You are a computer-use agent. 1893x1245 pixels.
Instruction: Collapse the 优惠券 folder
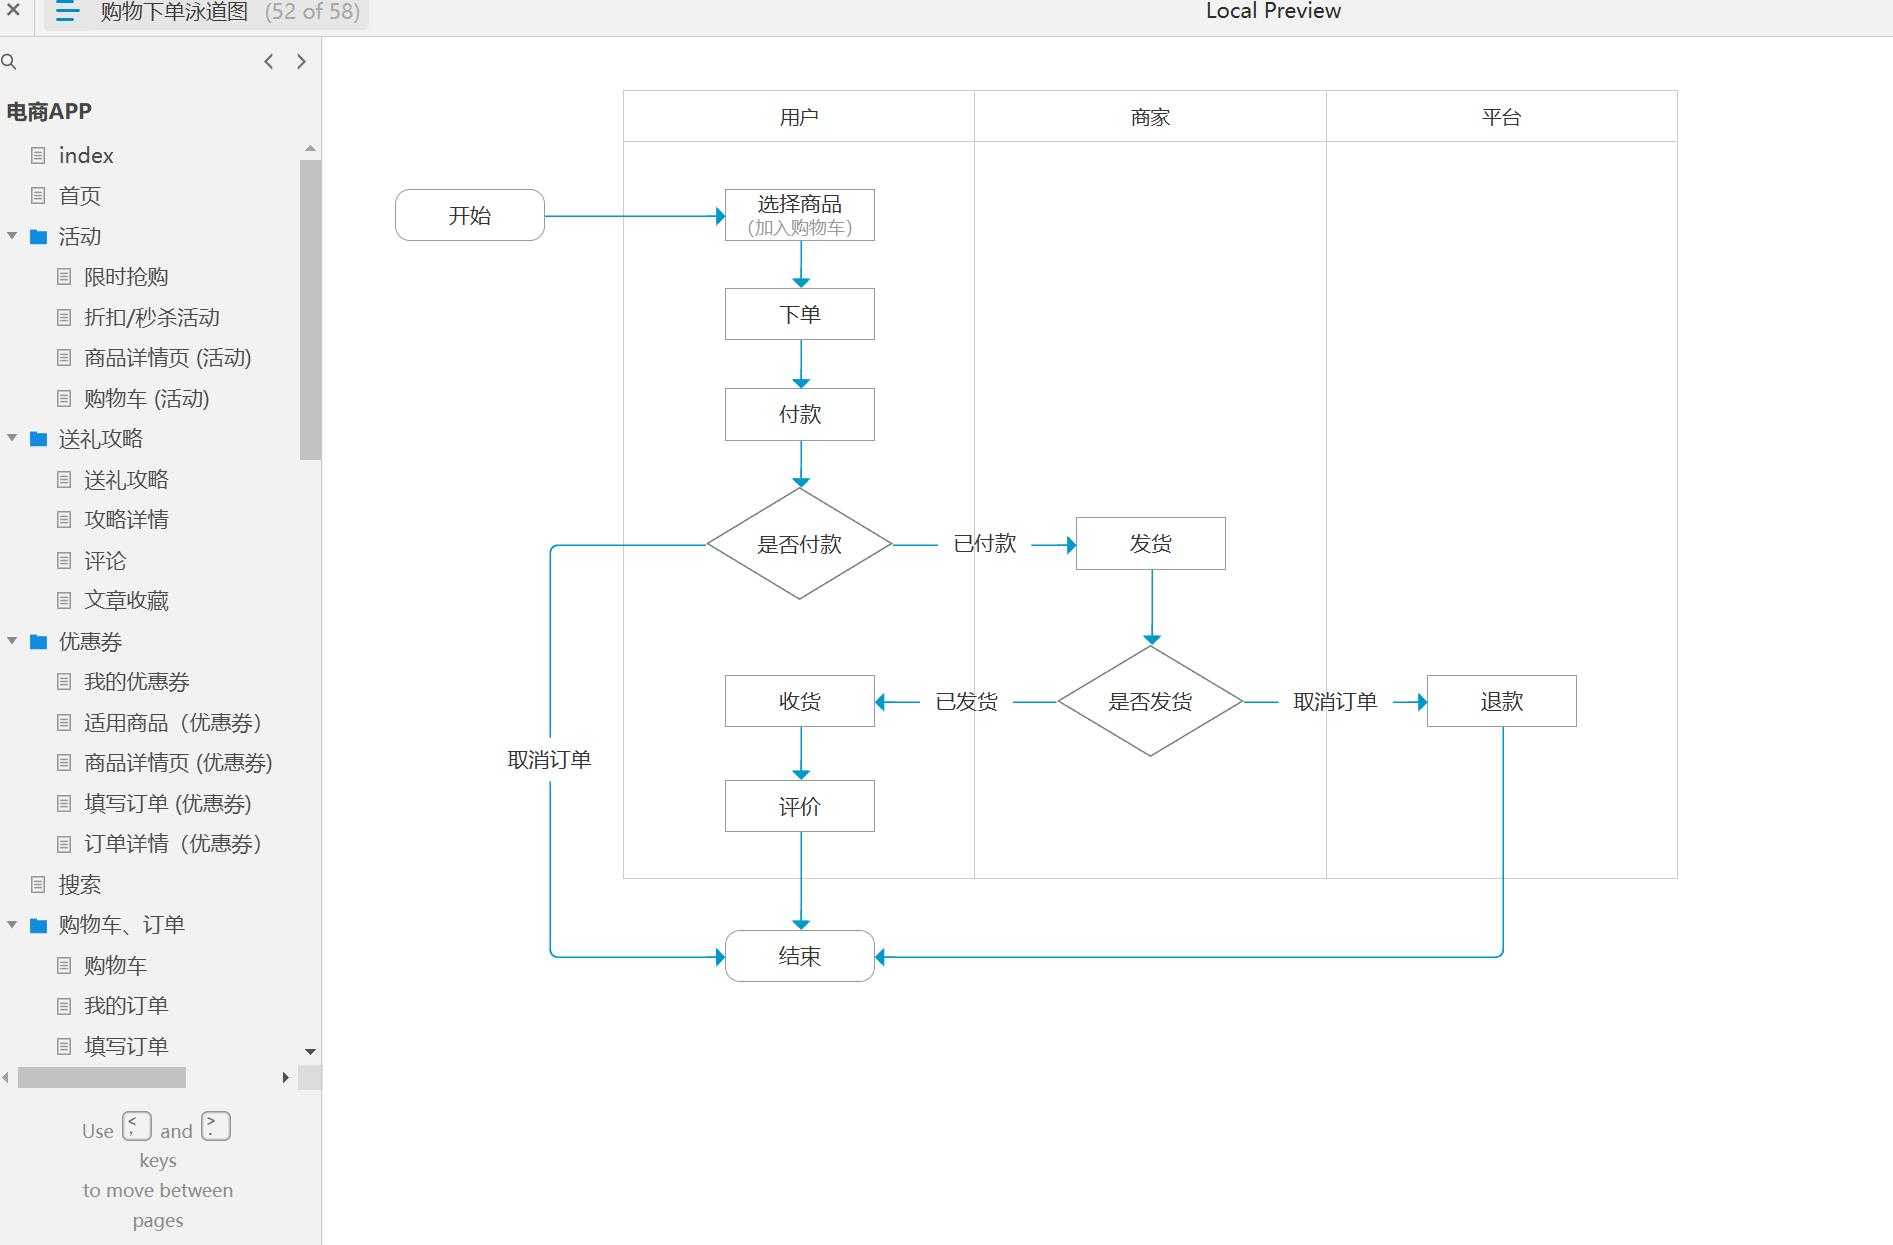[x=13, y=641]
